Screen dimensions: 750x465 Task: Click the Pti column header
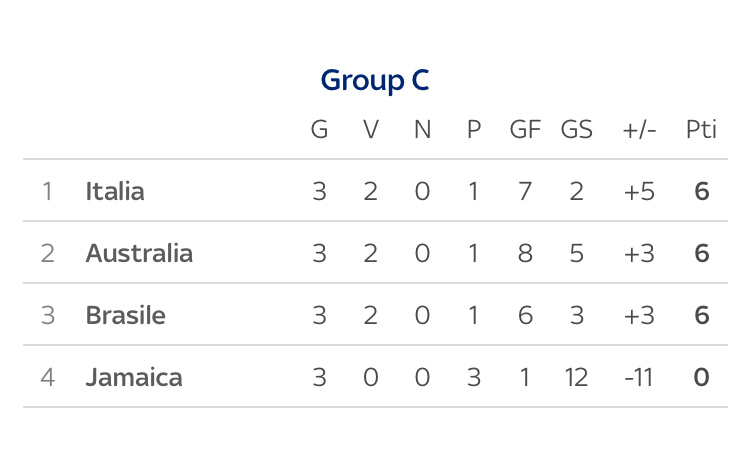[x=701, y=129]
